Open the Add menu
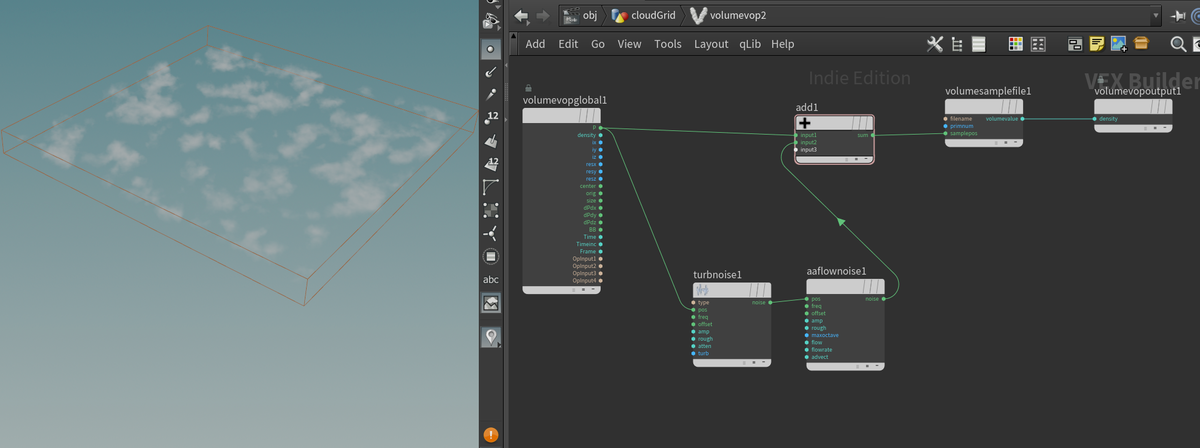Image resolution: width=1200 pixels, height=448 pixels. 535,44
